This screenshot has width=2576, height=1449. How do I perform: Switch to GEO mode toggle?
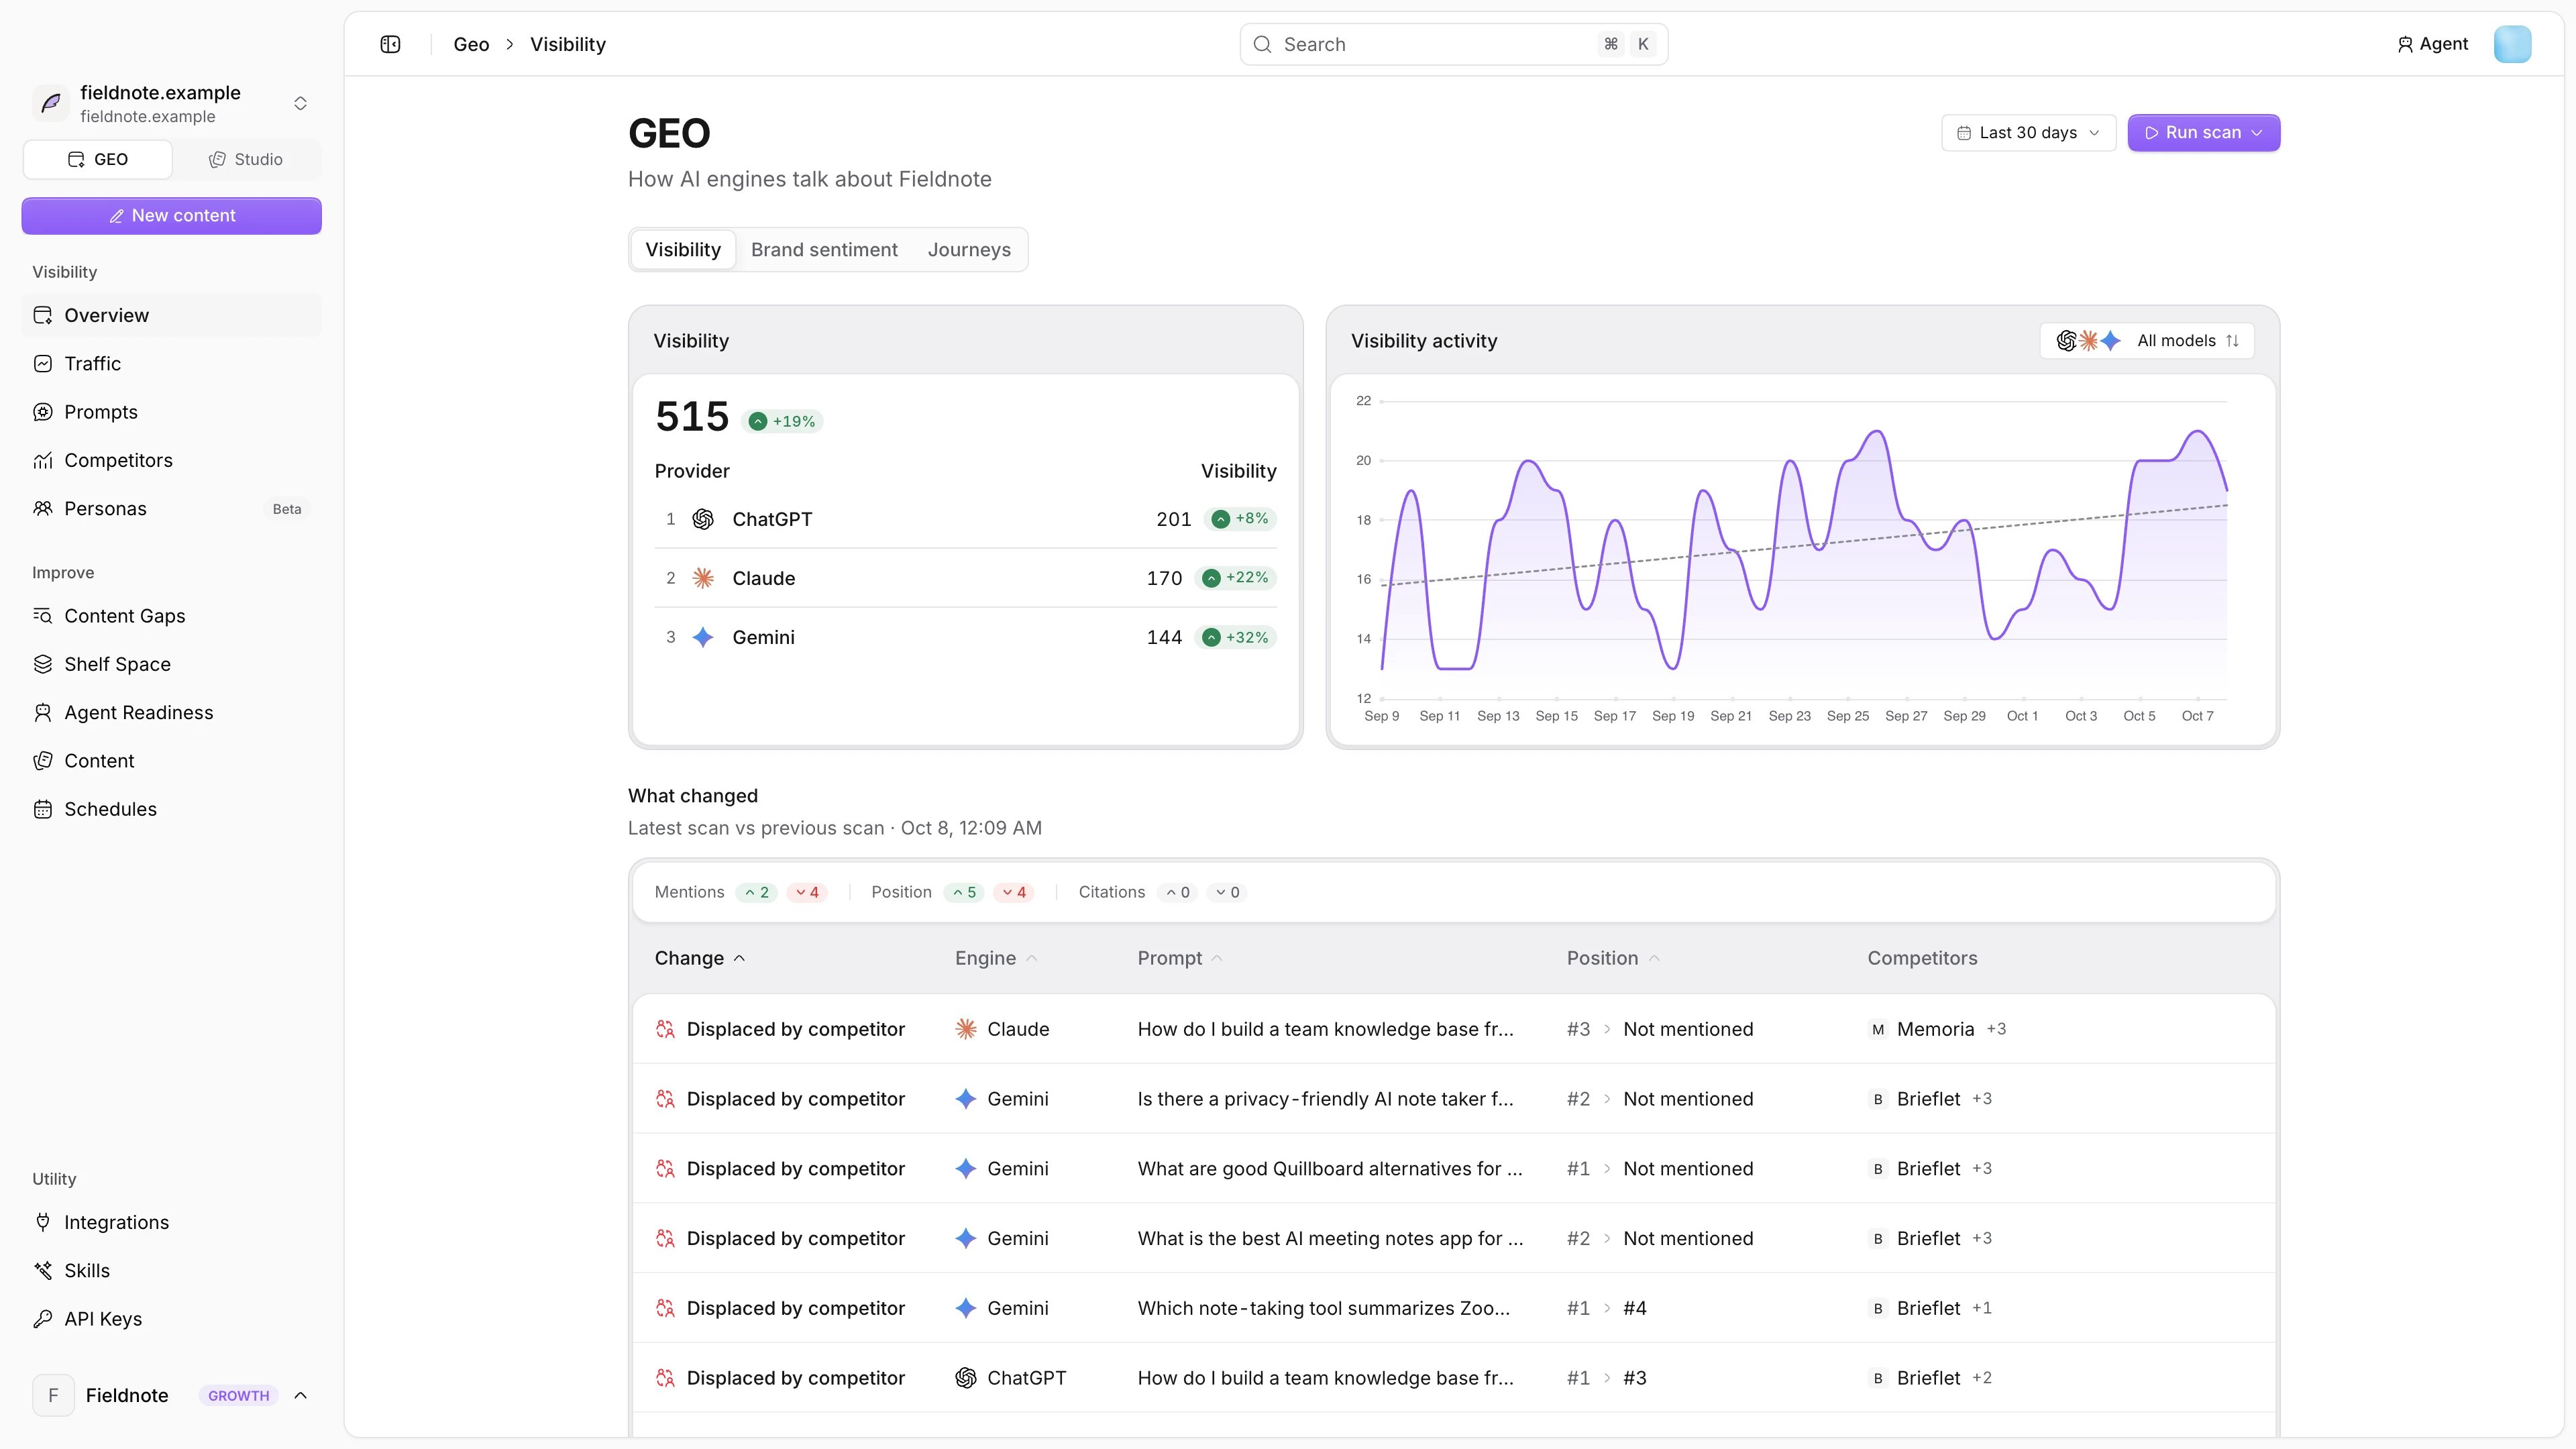98,159
